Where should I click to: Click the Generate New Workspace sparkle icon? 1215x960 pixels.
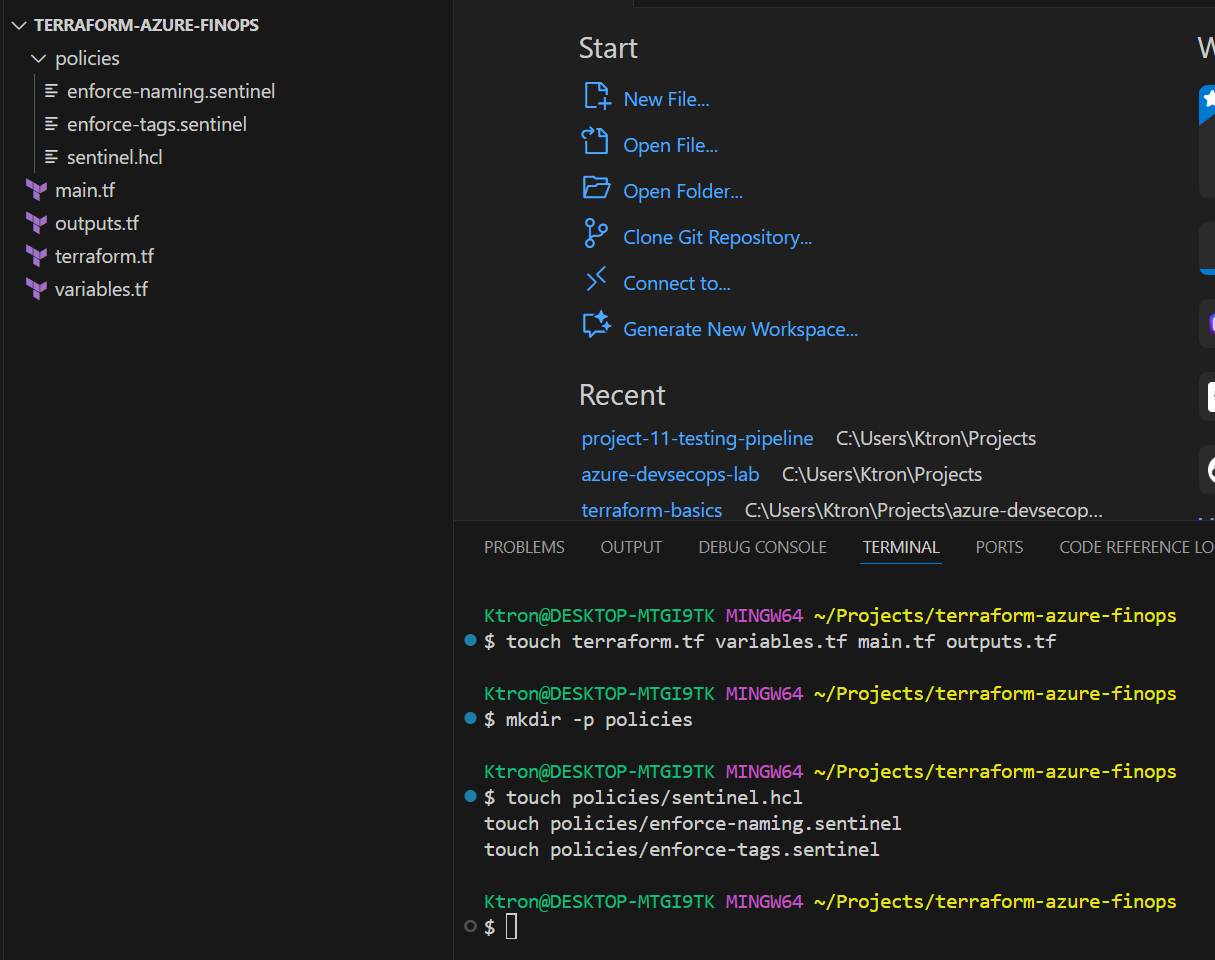596,327
